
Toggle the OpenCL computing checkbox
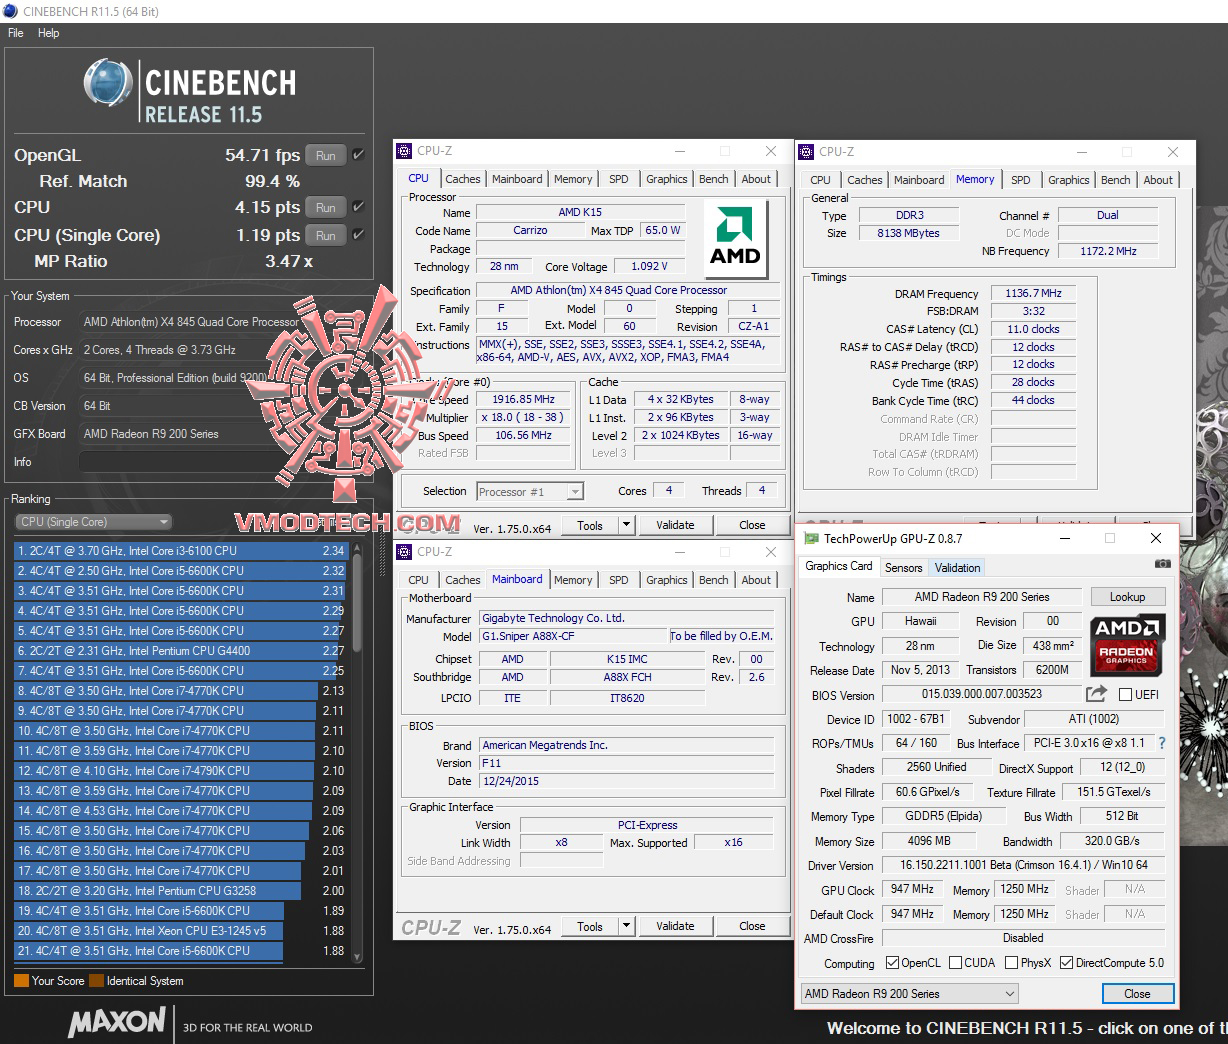892,963
